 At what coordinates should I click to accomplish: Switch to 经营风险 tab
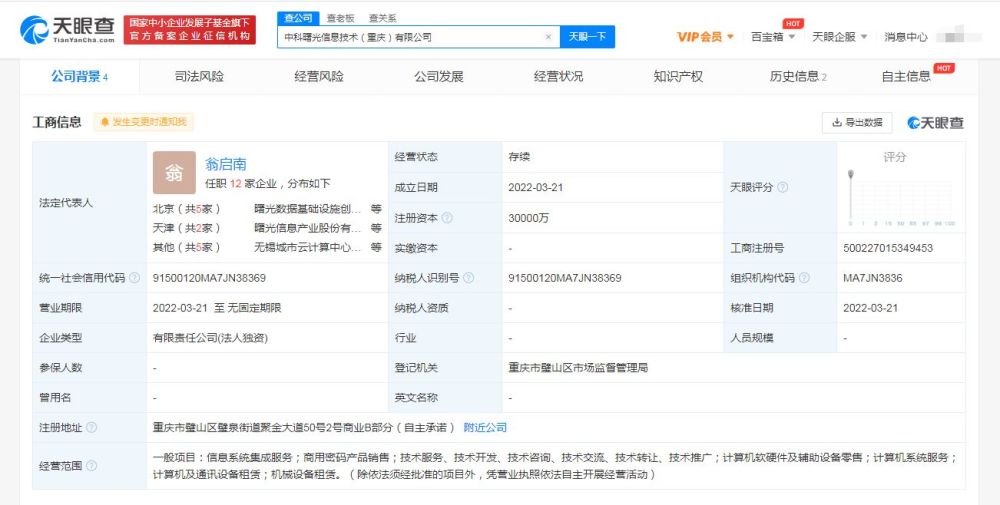pyautogui.click(x=319, y=77)
